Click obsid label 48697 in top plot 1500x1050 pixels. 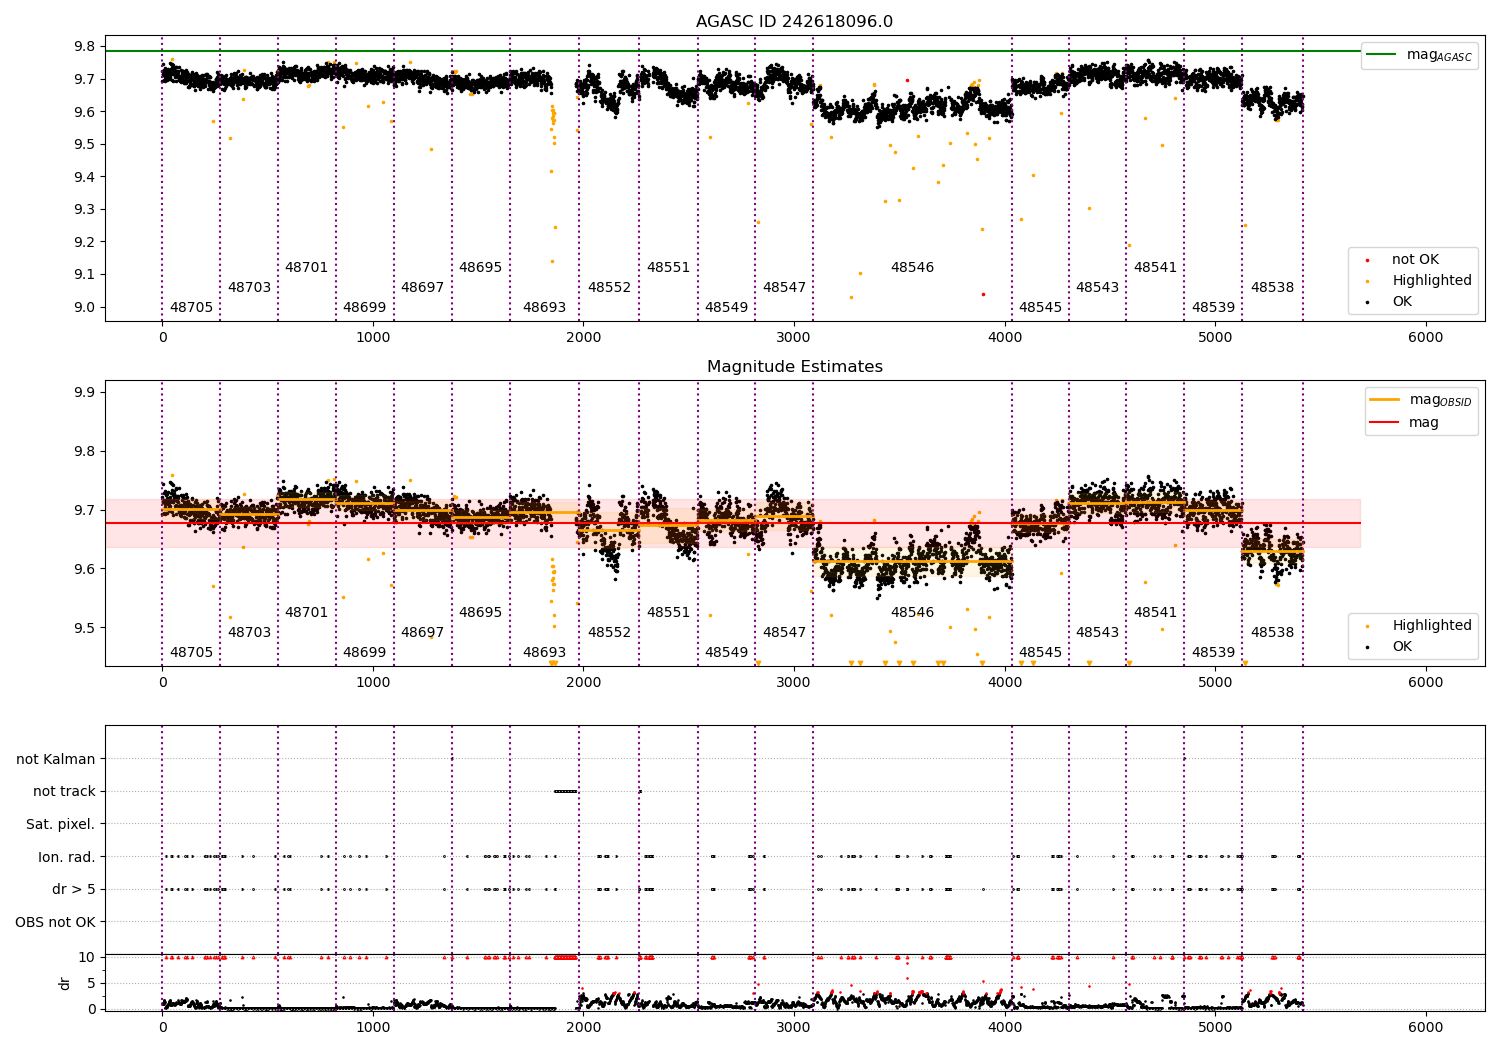point(422,287)
